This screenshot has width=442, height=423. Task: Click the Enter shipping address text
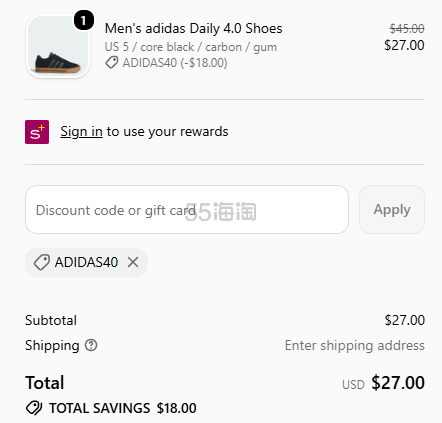tap(355, 346)
